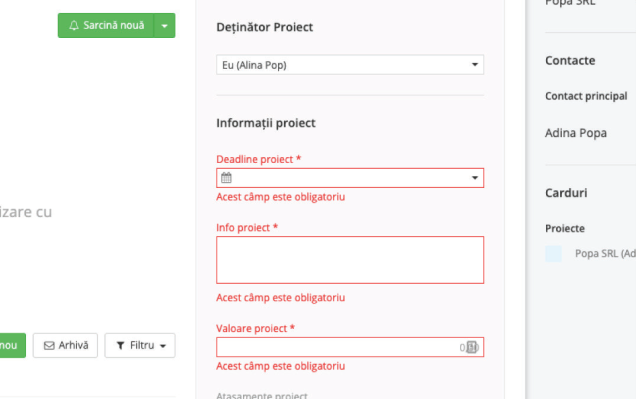Expand the Deținător Proiect dropdown

[x=350, y=65]
